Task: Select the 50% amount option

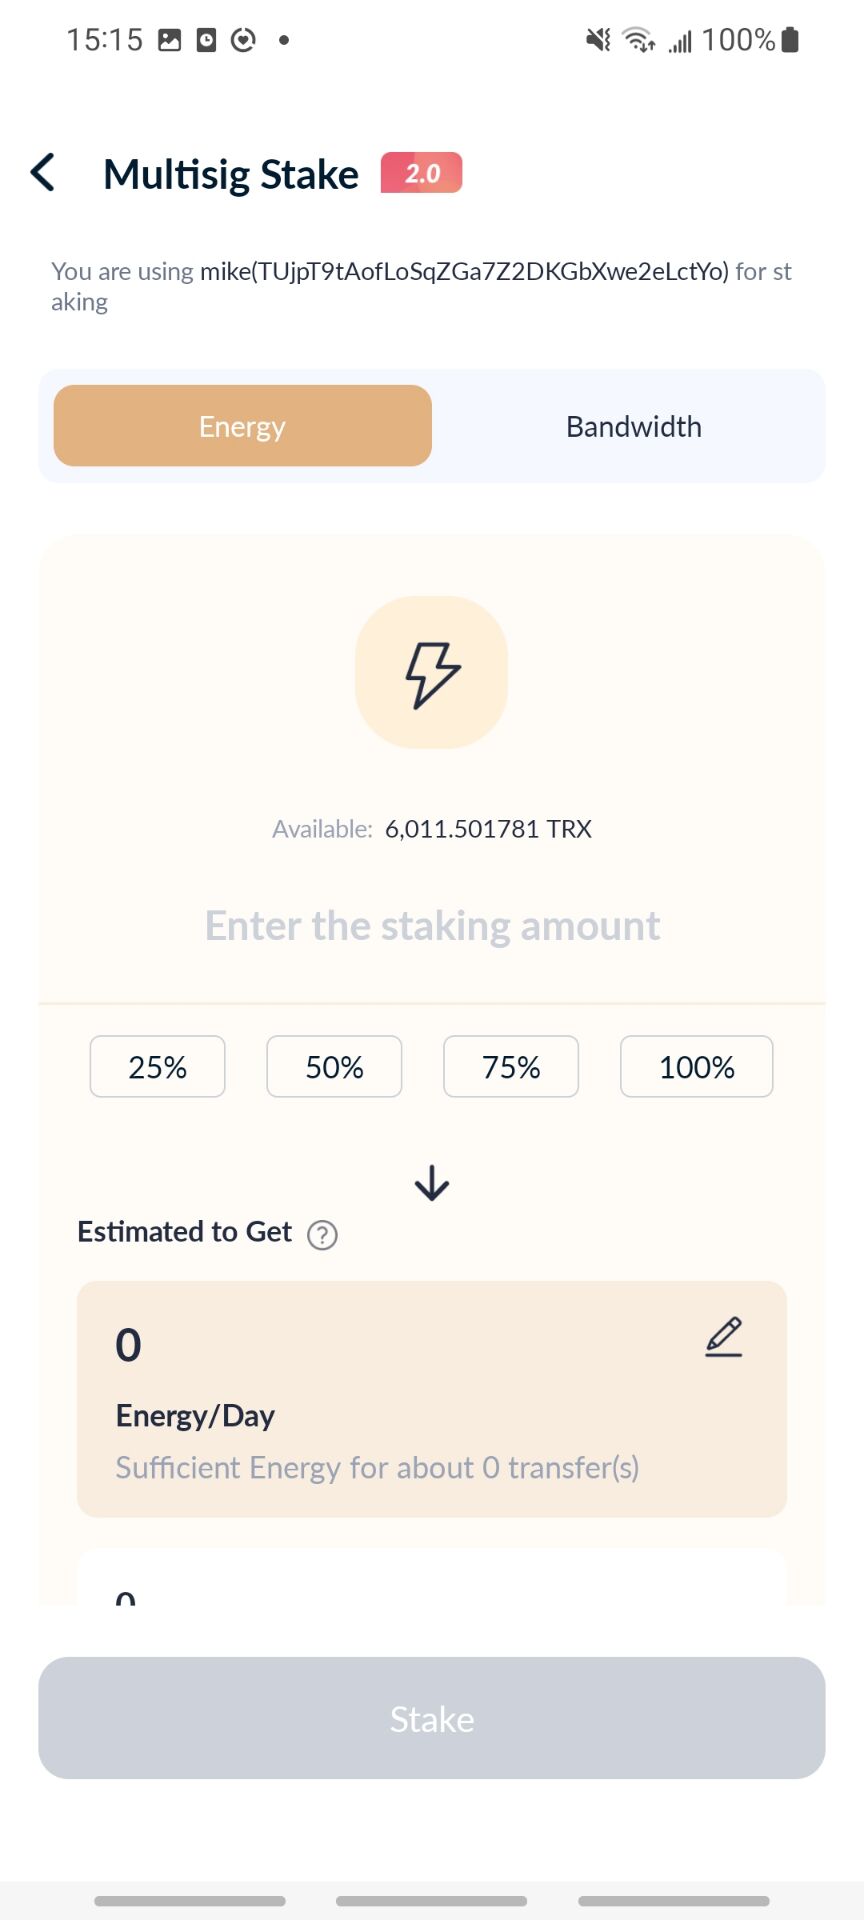Action: point(334,1067)
